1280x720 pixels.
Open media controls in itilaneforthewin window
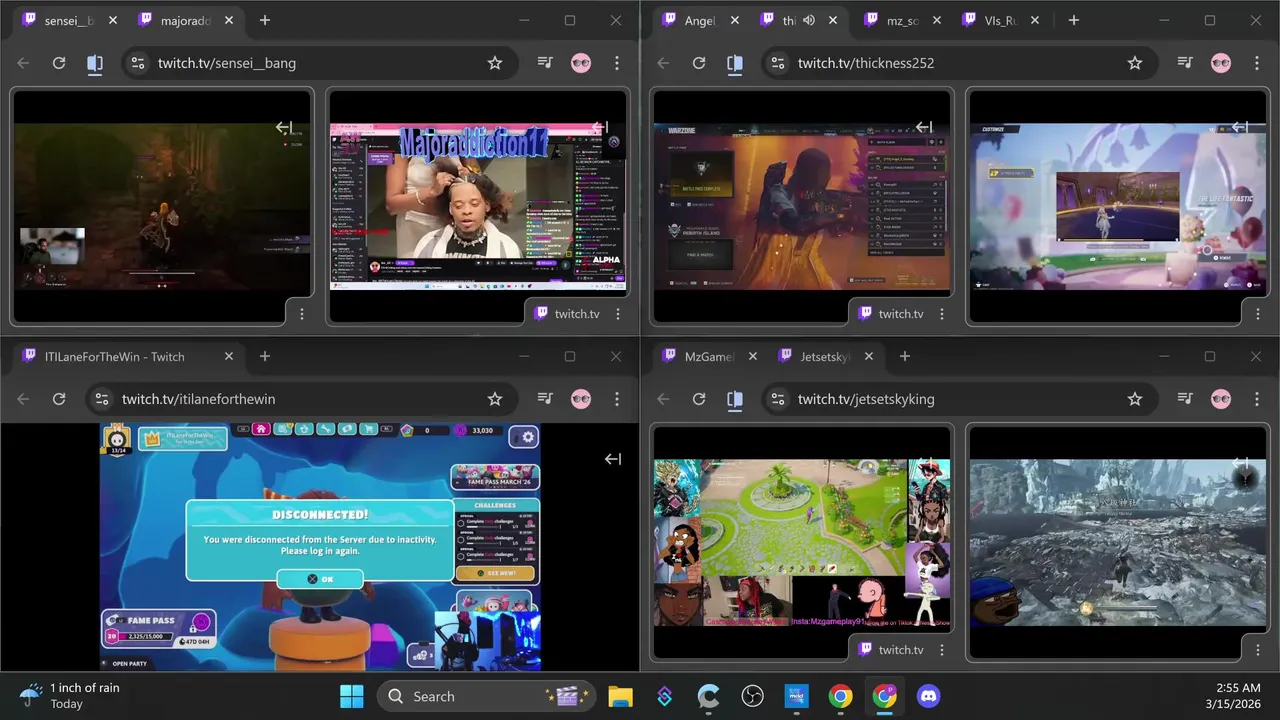point(545,399)
